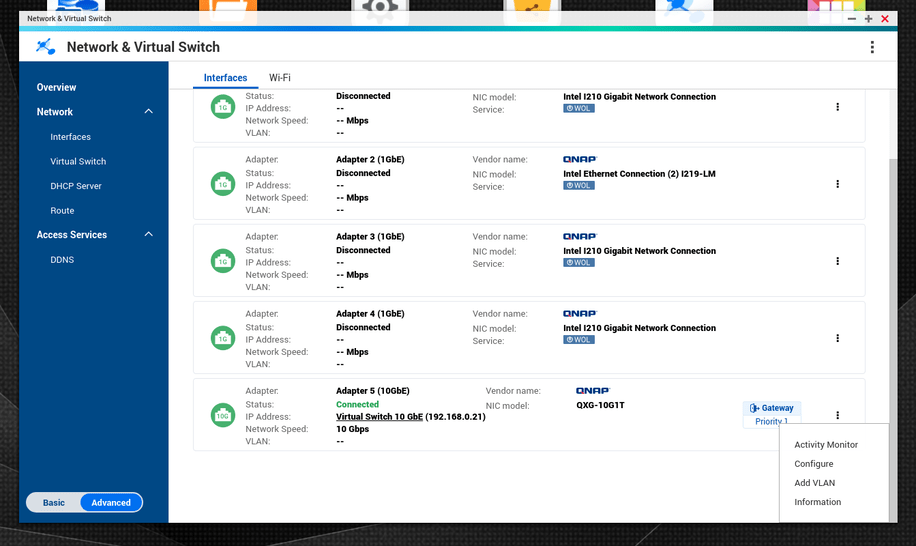Close the Network & Virtual Switch window
This screenshot has height=546, width=916.
click(885, 19)
